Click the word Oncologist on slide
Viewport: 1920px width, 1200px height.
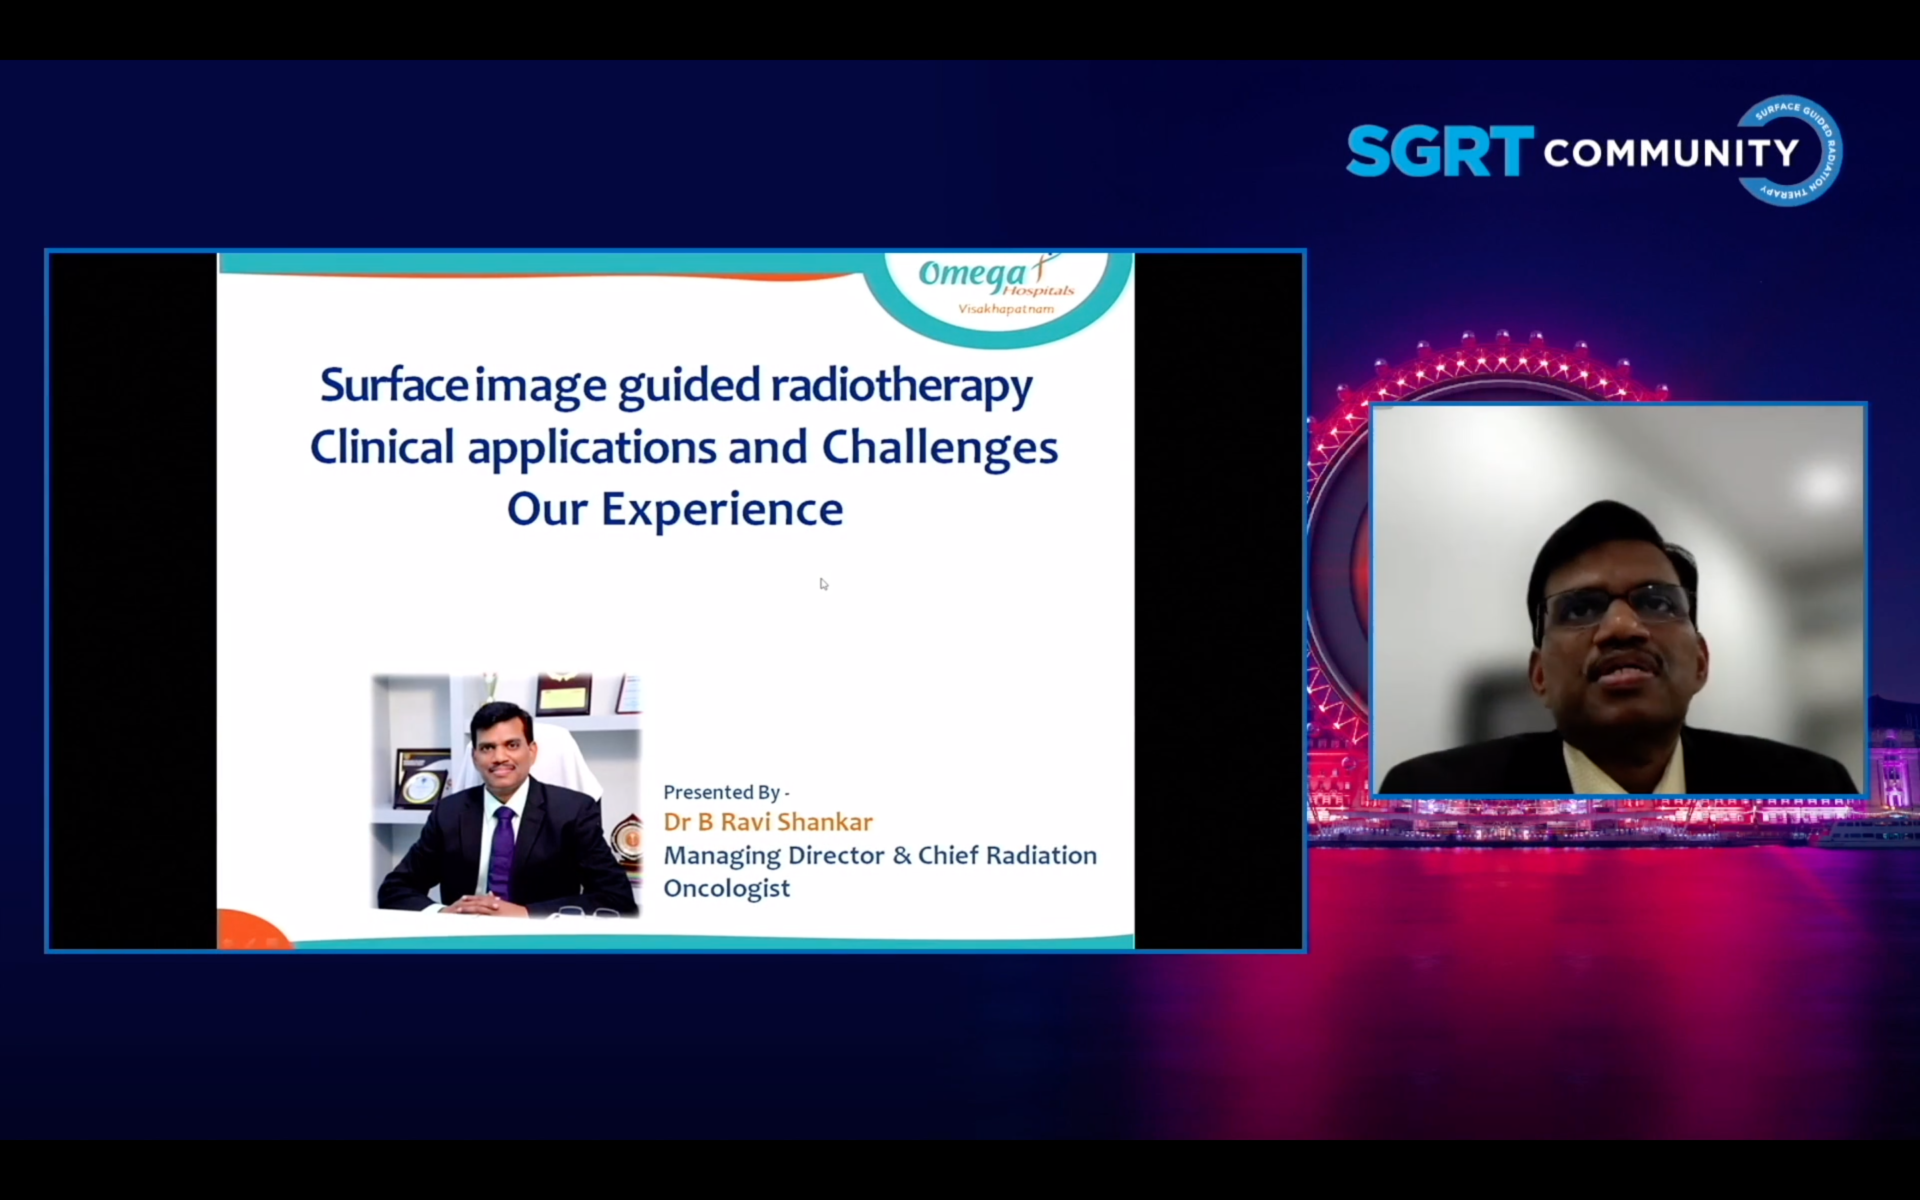click(727, 888)
